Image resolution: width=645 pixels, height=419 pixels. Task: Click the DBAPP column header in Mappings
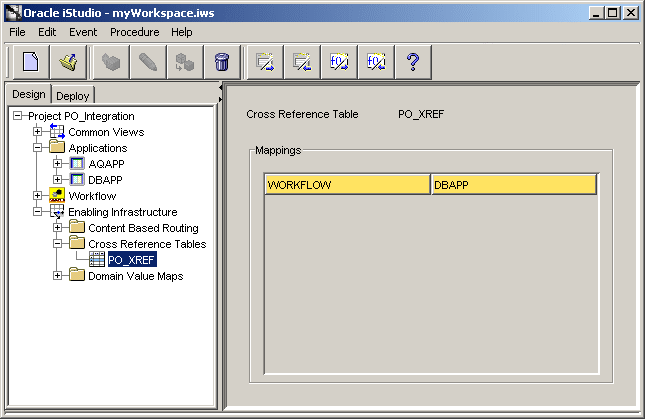click(514, 185)
